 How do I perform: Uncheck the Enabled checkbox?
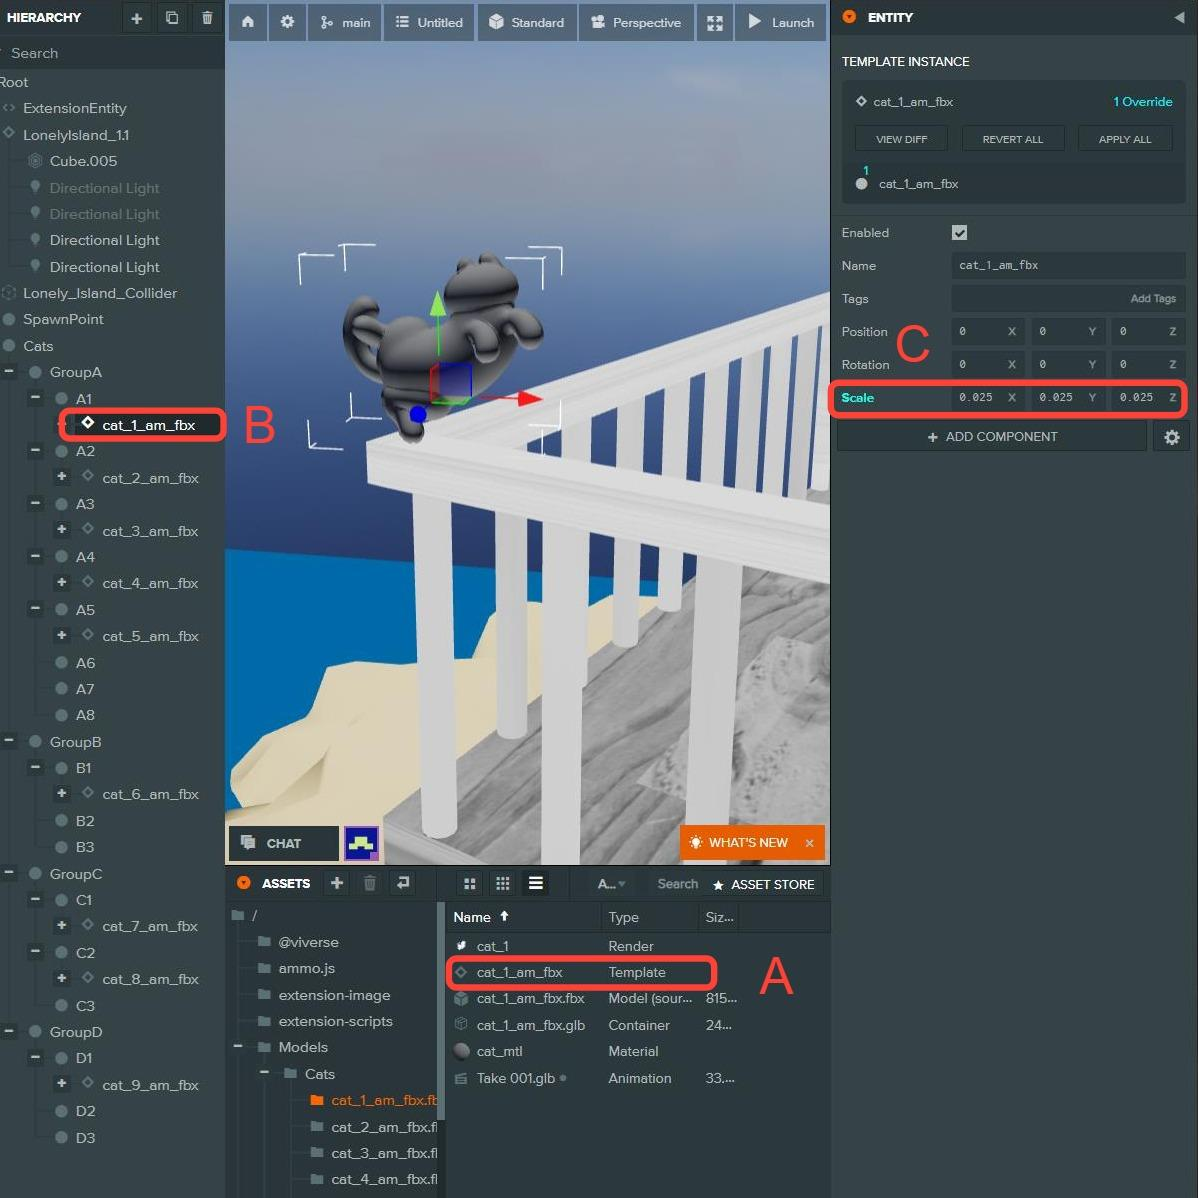click(959, 233)
